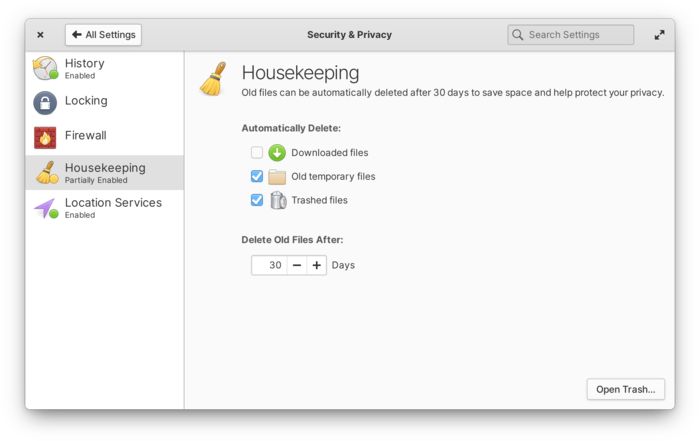The image size is (700, 441).
Task: Click the large Housekeeping heading text
Action: [x=300, y=73]
